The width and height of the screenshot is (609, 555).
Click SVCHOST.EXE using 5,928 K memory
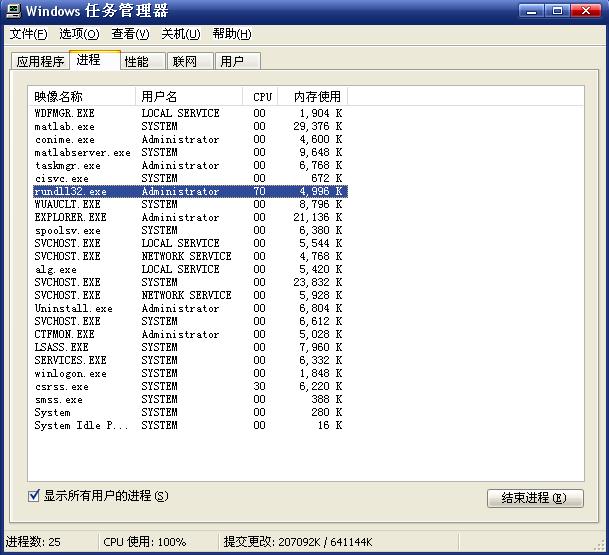tap(190, 295)
